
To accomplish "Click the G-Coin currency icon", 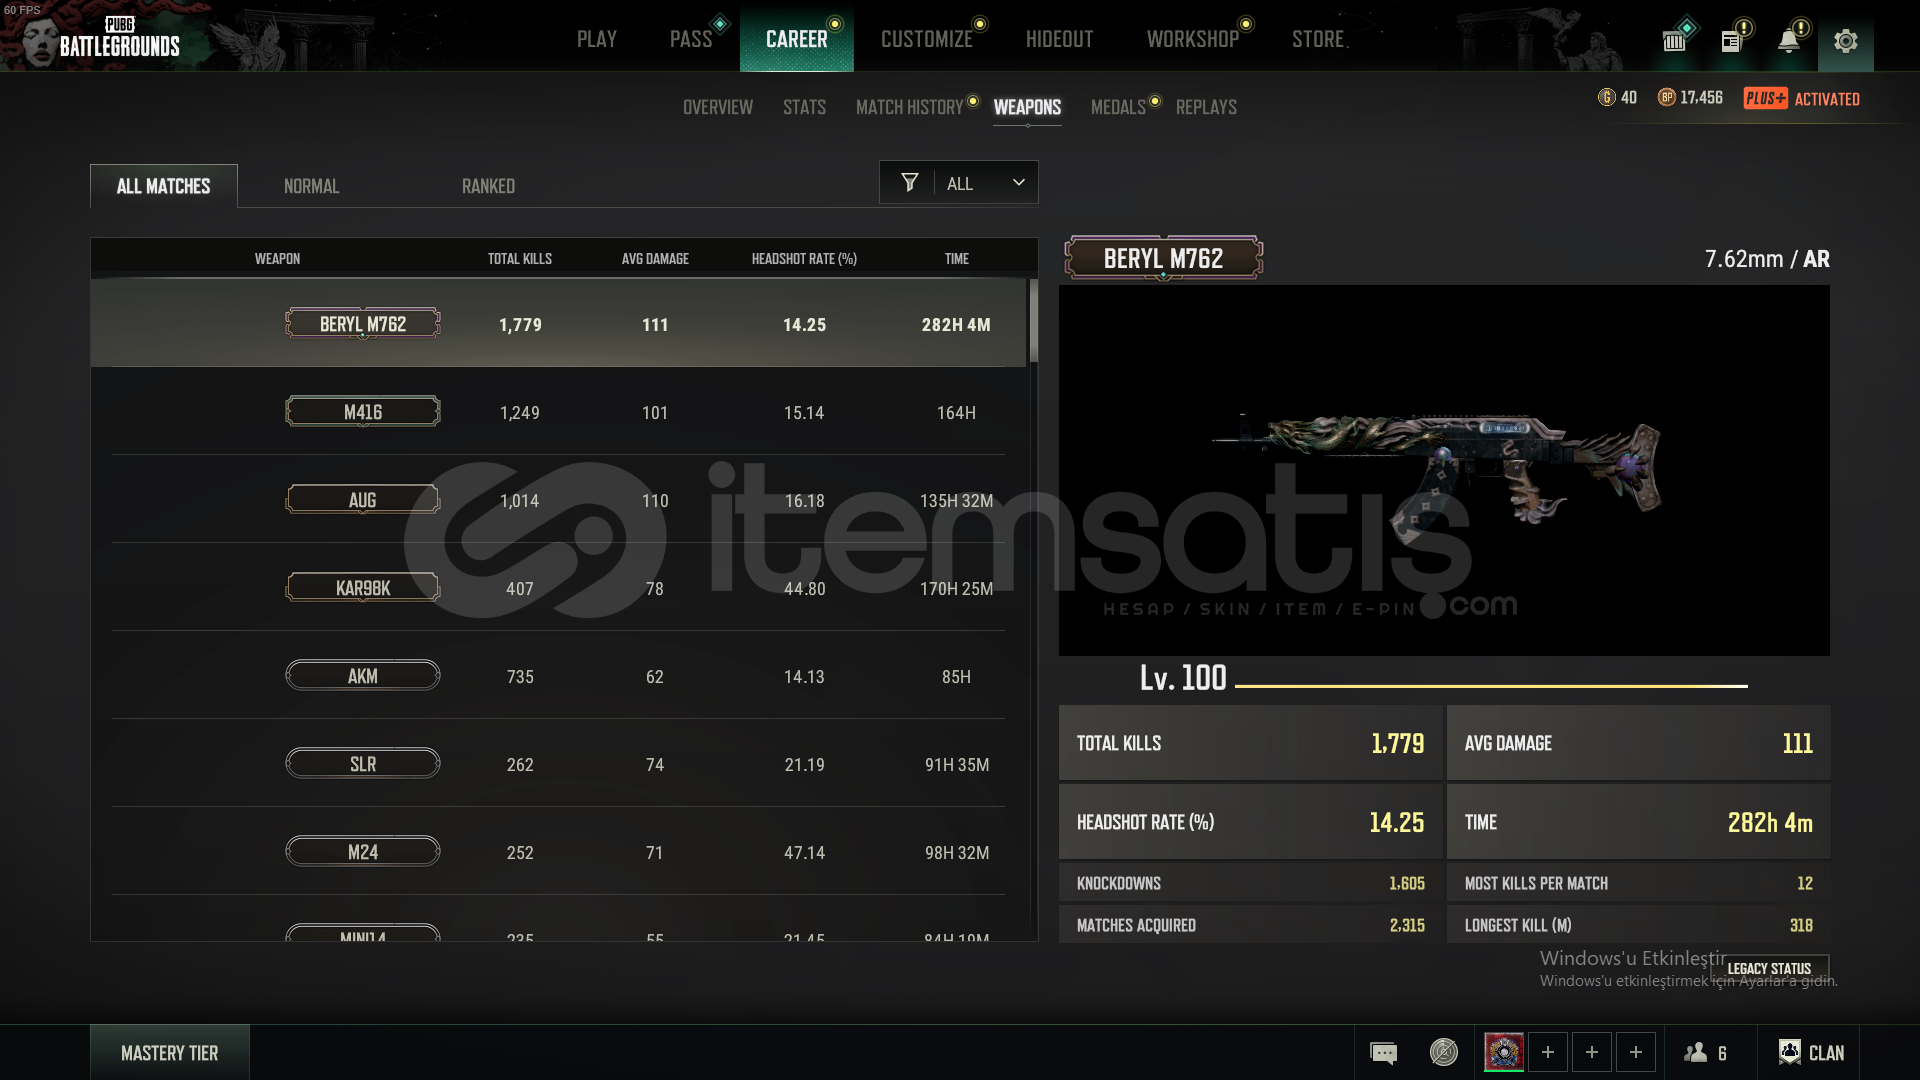I will click(x=1607, y=97).
